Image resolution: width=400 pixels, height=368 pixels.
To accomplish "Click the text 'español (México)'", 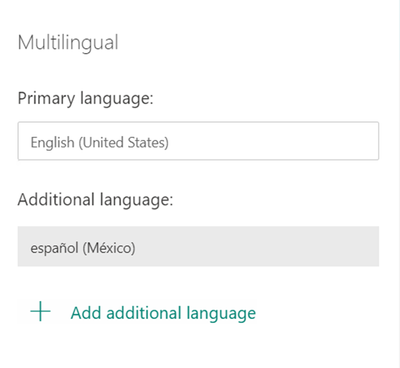I will pos(83,248).
